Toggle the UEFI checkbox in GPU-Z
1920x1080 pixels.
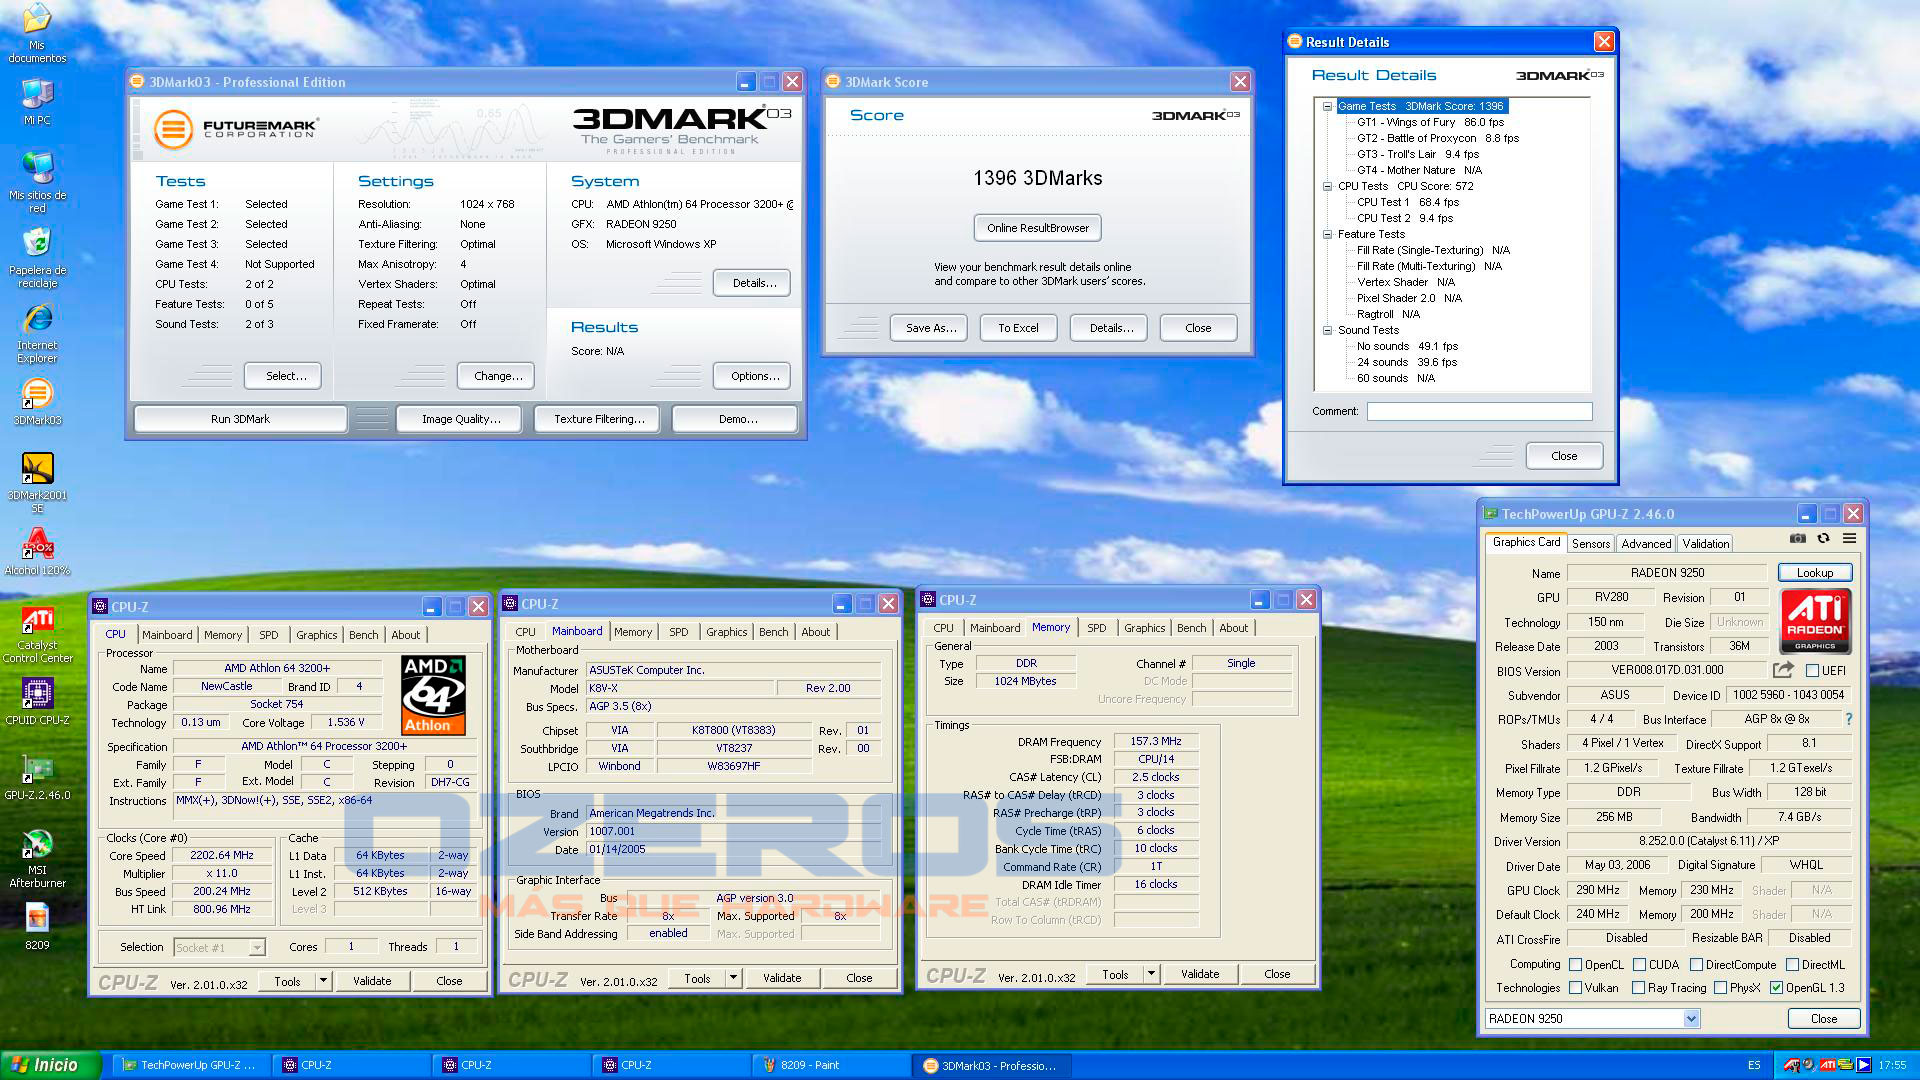(x=1812, y=671)
